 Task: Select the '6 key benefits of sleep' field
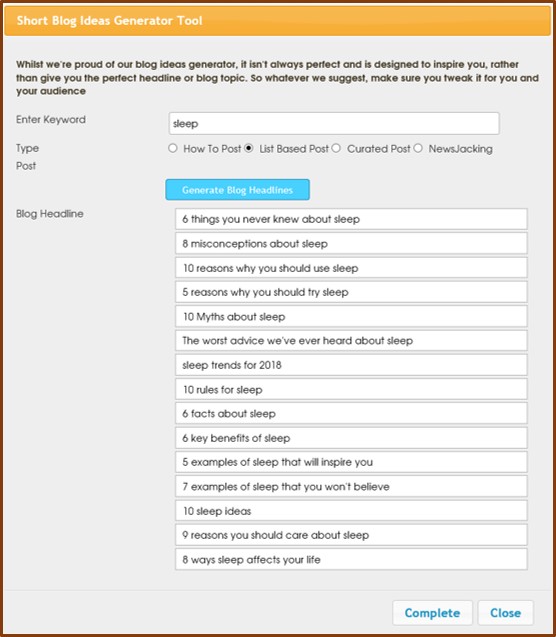click(351, 438)
